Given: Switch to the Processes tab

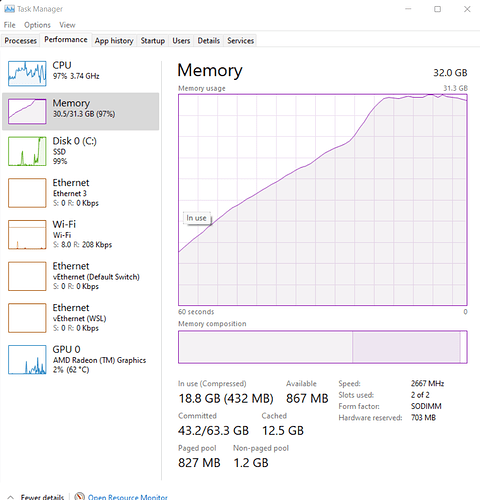Looking at the screenshot, I should [x=20, y=41].
